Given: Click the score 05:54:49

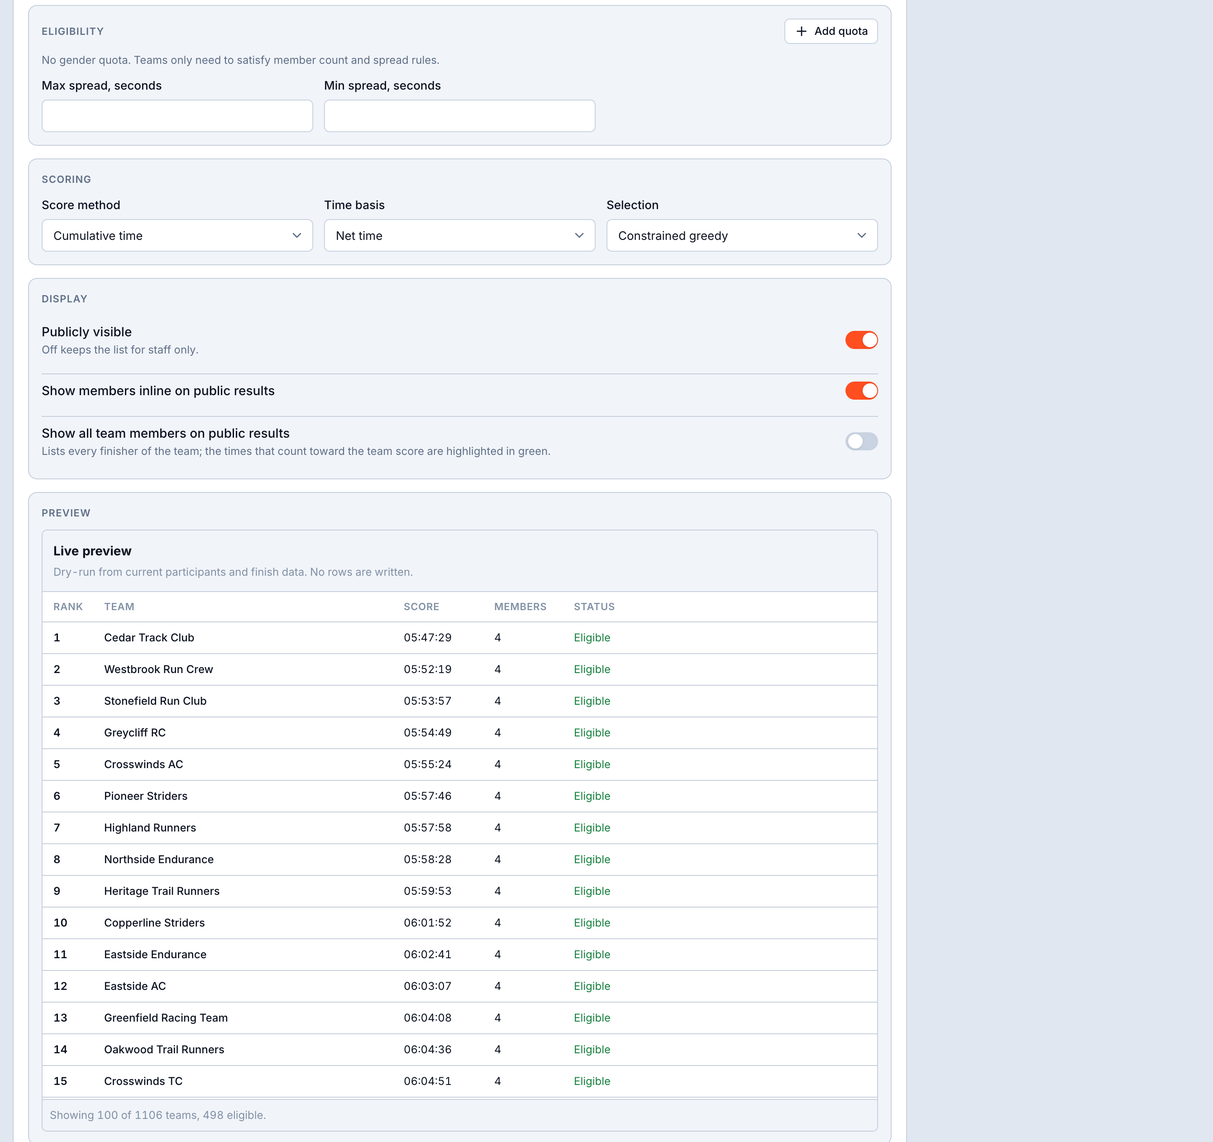Looking at the screenshot, I should [428, 733].
